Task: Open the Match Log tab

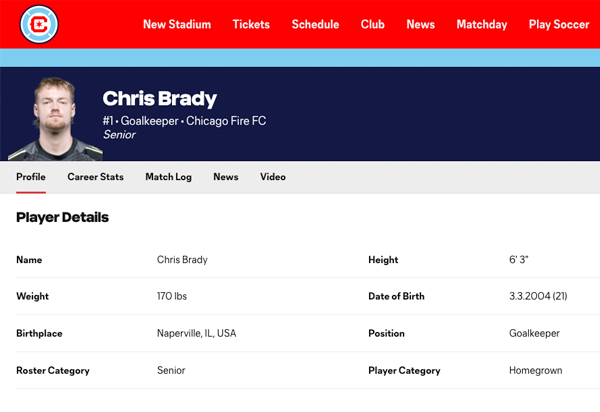Action: coord(168,177)
